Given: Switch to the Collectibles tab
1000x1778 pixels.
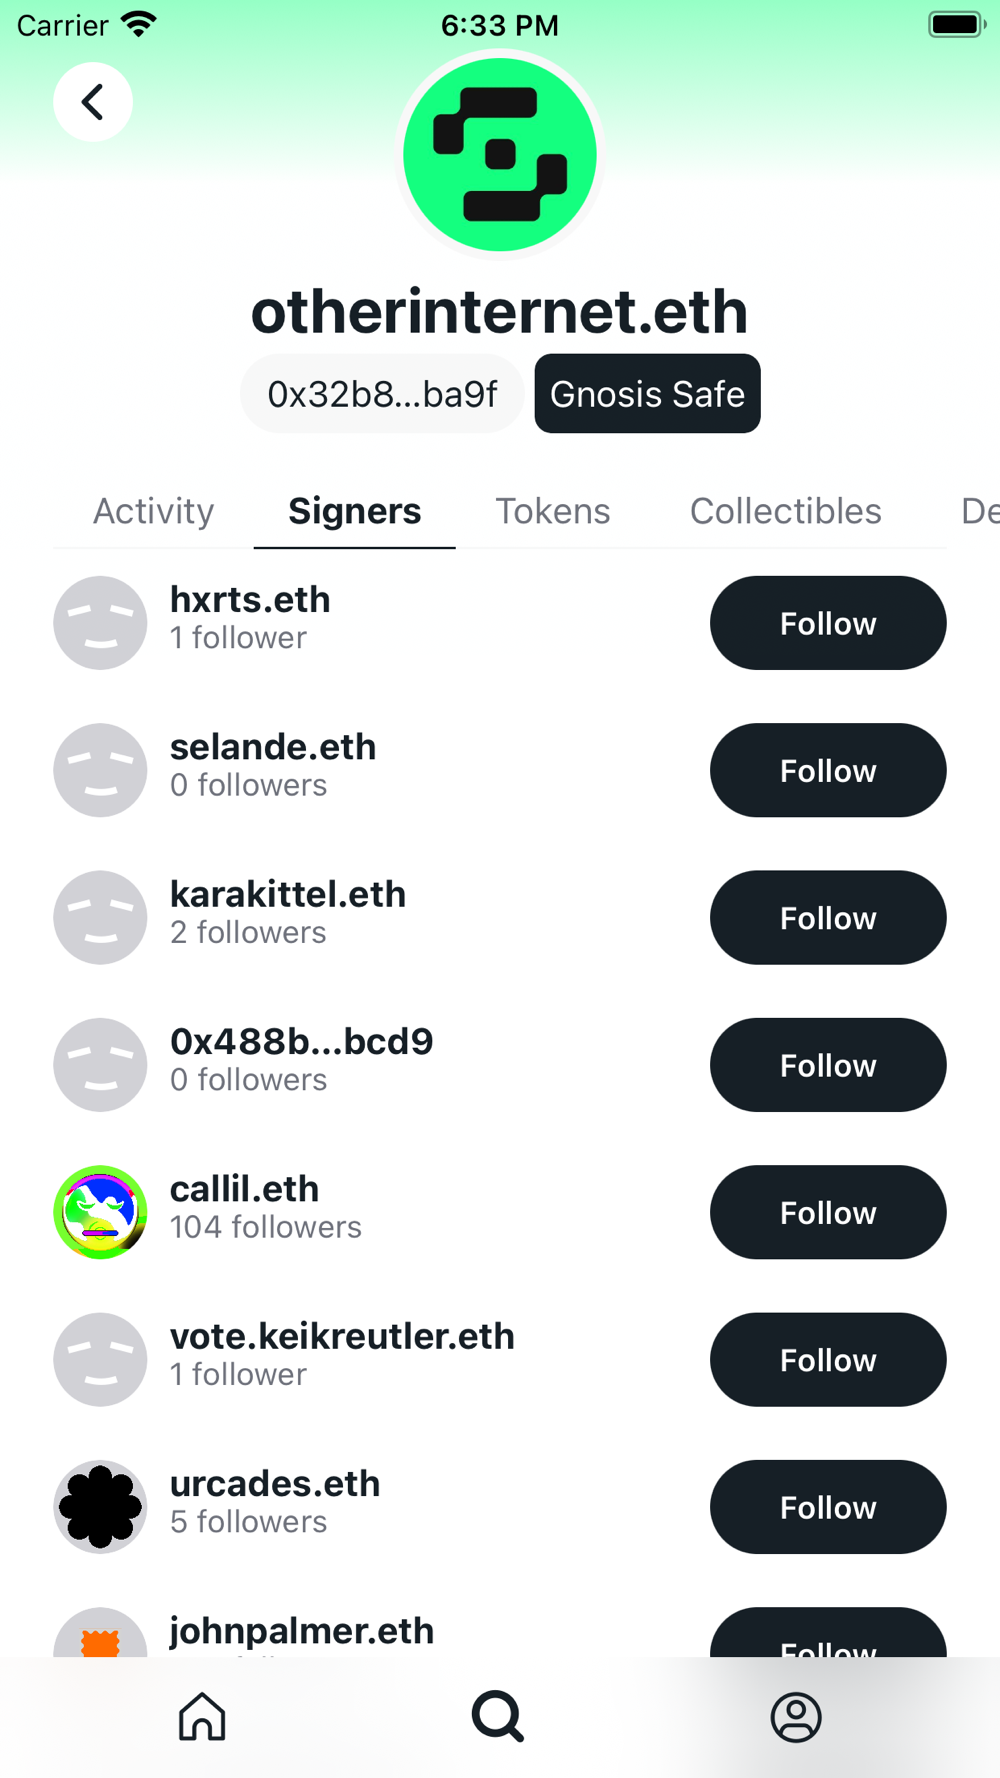Looking at the screenshot, I should pos(786,511).
